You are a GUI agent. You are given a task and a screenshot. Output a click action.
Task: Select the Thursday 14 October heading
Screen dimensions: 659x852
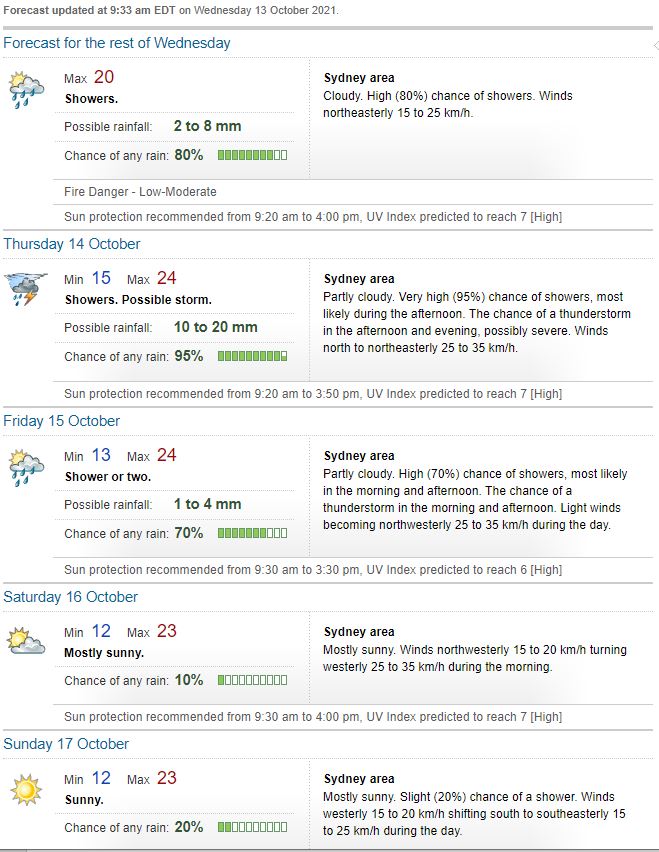pos(72,244)
